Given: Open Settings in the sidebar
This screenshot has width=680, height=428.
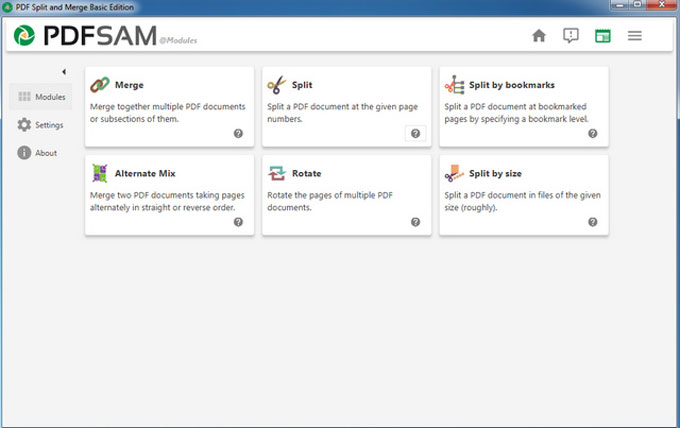Looking at the screenshot, I should click(x=40, y=125).
